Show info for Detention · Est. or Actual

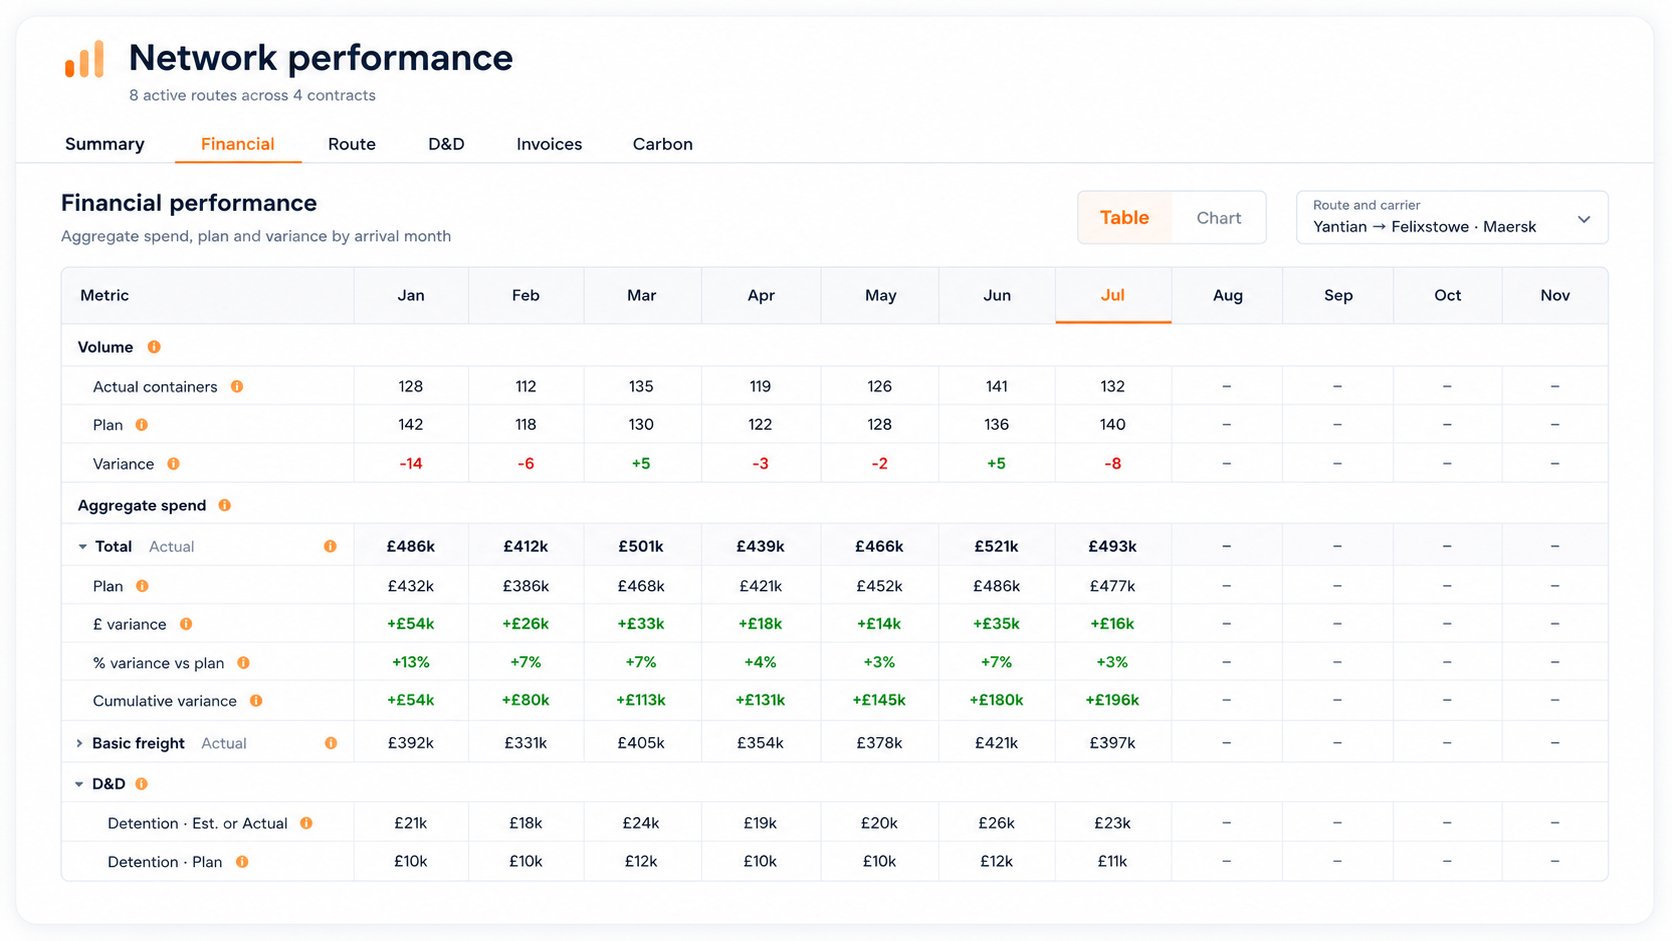(x=306, y=823)
